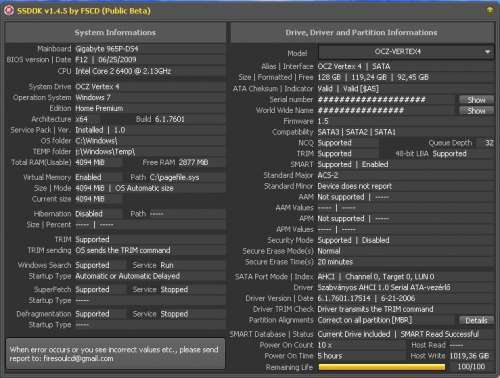Screen dimensions: 500x378
Task: Click Free RAM value 2877 MB
Action: click(193, 162)
